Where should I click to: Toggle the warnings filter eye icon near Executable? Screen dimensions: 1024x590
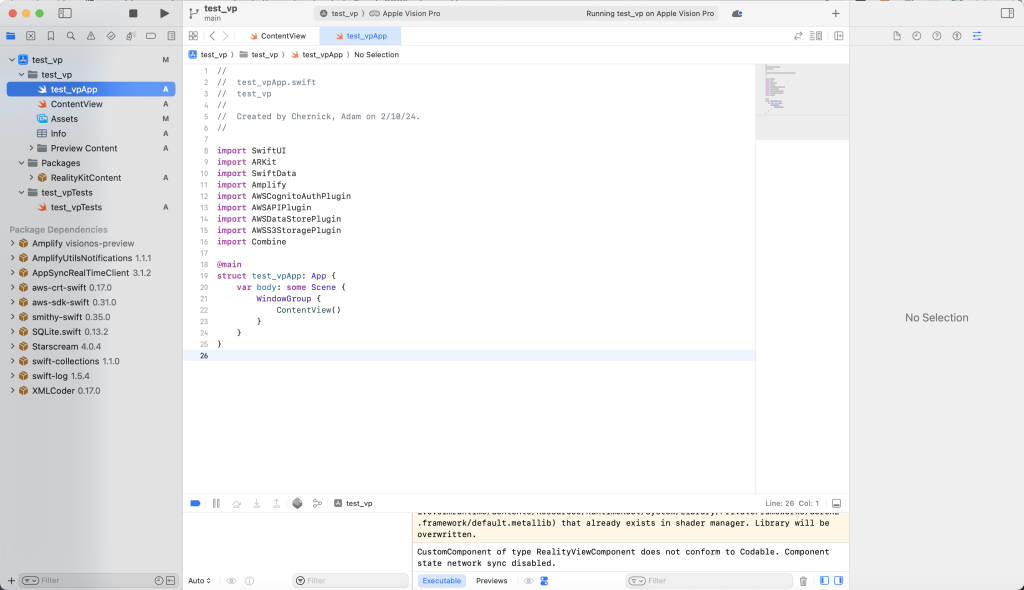pyautogui.click(x=527, y=580)
